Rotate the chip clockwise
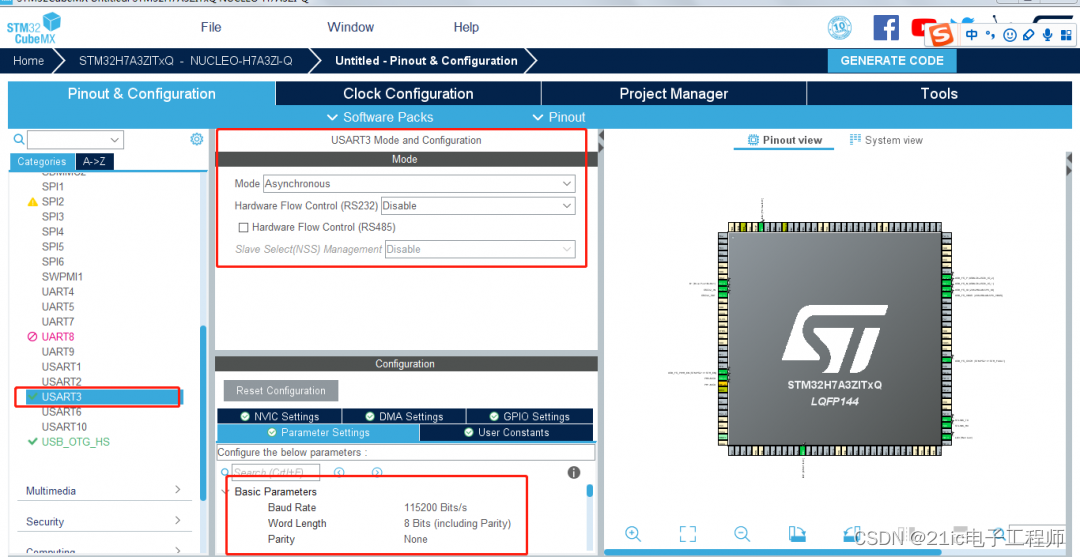The width and height of the screenshot is (1080, 557). pos(797,534)
